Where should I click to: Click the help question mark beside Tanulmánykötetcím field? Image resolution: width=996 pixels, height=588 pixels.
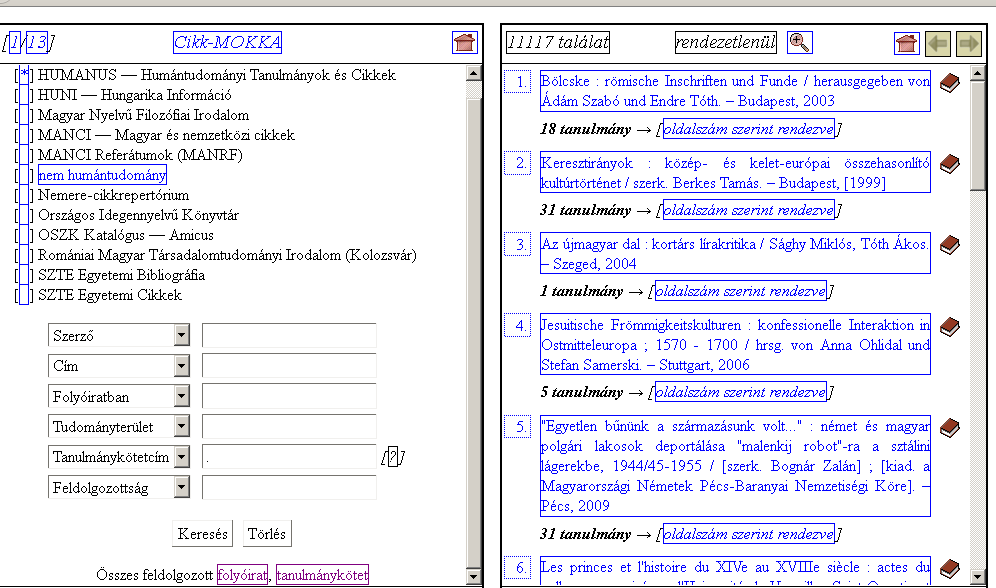pyautogui.click(x=393, y=457)
